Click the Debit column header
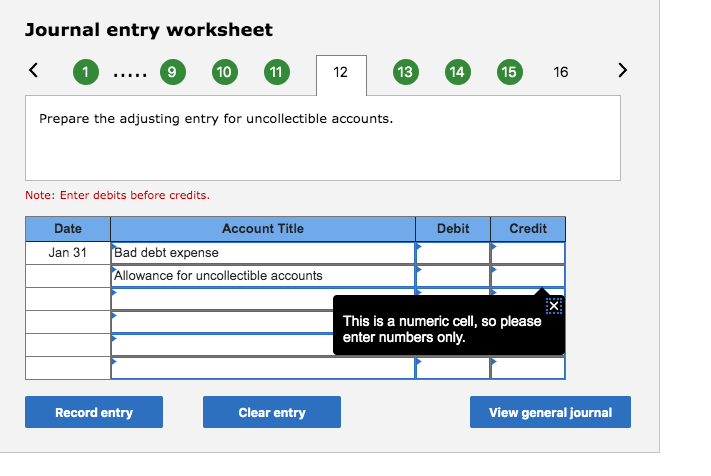 [x=453, y=228]
